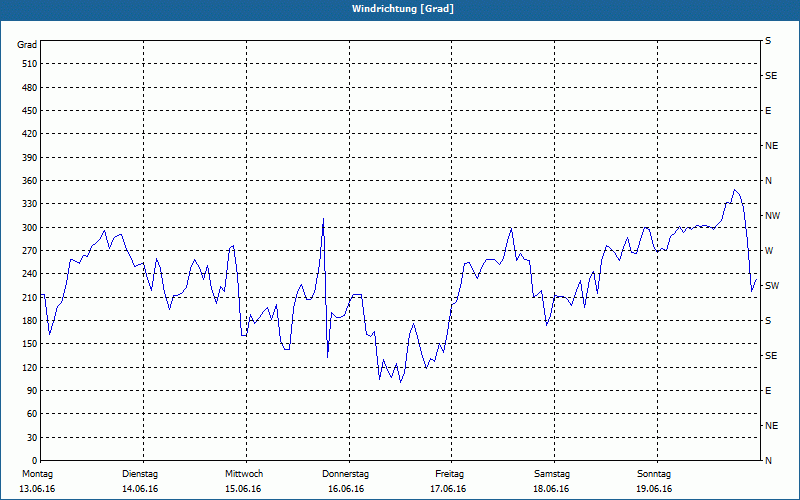Select the E compass label aligned with 450
This screenshot has width=800, height=500.
[768, 111]
